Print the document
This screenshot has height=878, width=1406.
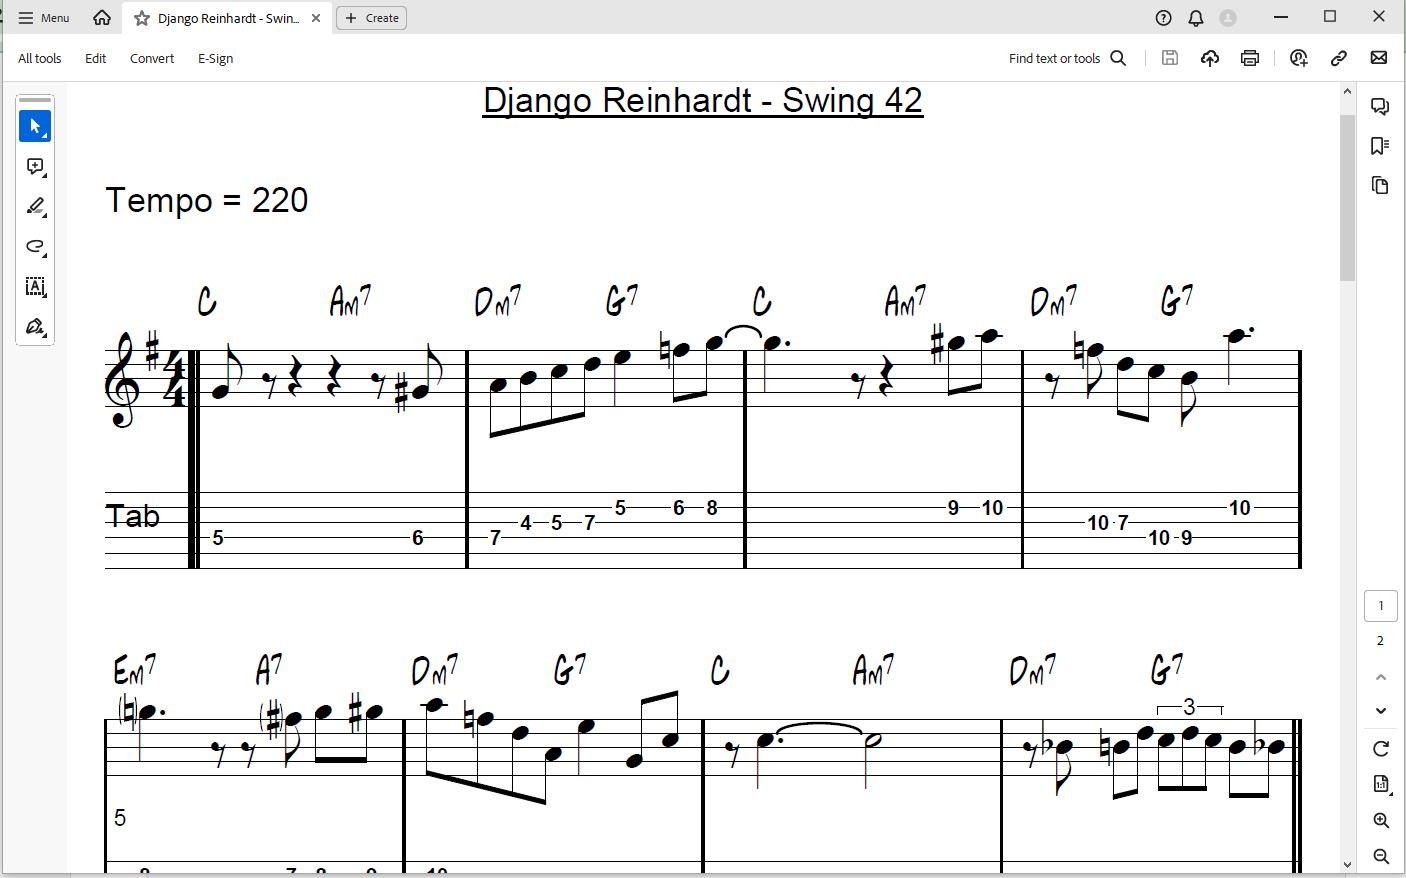pyautogui.click(x=1250, y=58)
